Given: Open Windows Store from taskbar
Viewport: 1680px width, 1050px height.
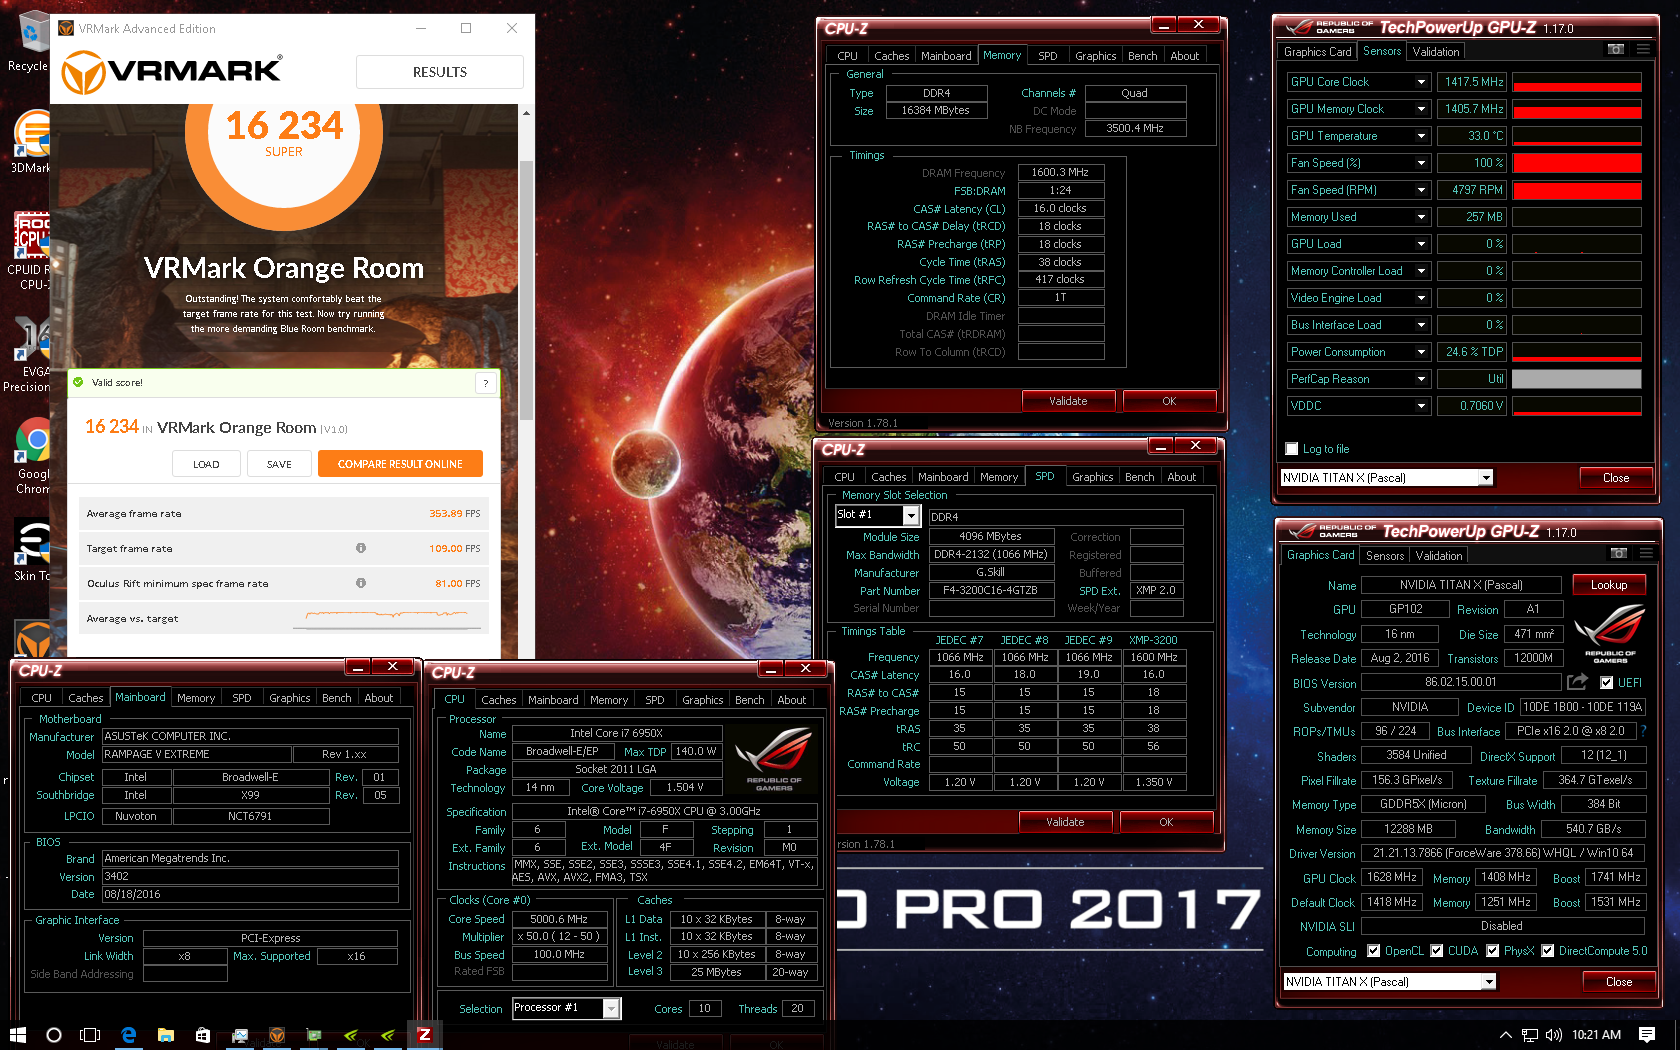Looking at the screenshot, I should point(203,1035).
